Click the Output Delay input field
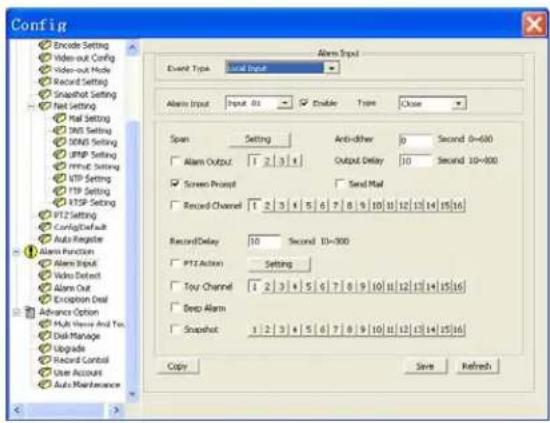This screenshot has width=550, height=423. (x=415, y=161)
